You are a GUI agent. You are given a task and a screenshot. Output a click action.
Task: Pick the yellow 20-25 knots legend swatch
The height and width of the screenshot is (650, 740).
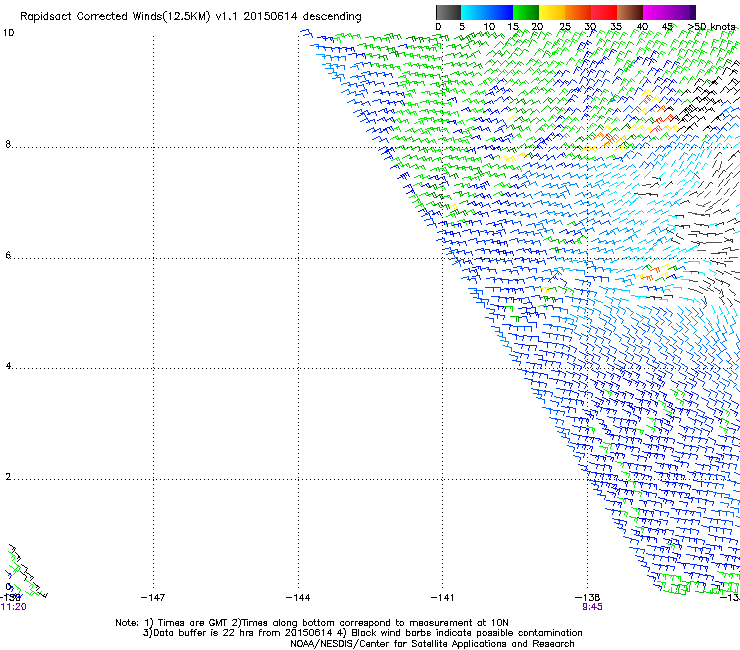click(x=552, y=12)
